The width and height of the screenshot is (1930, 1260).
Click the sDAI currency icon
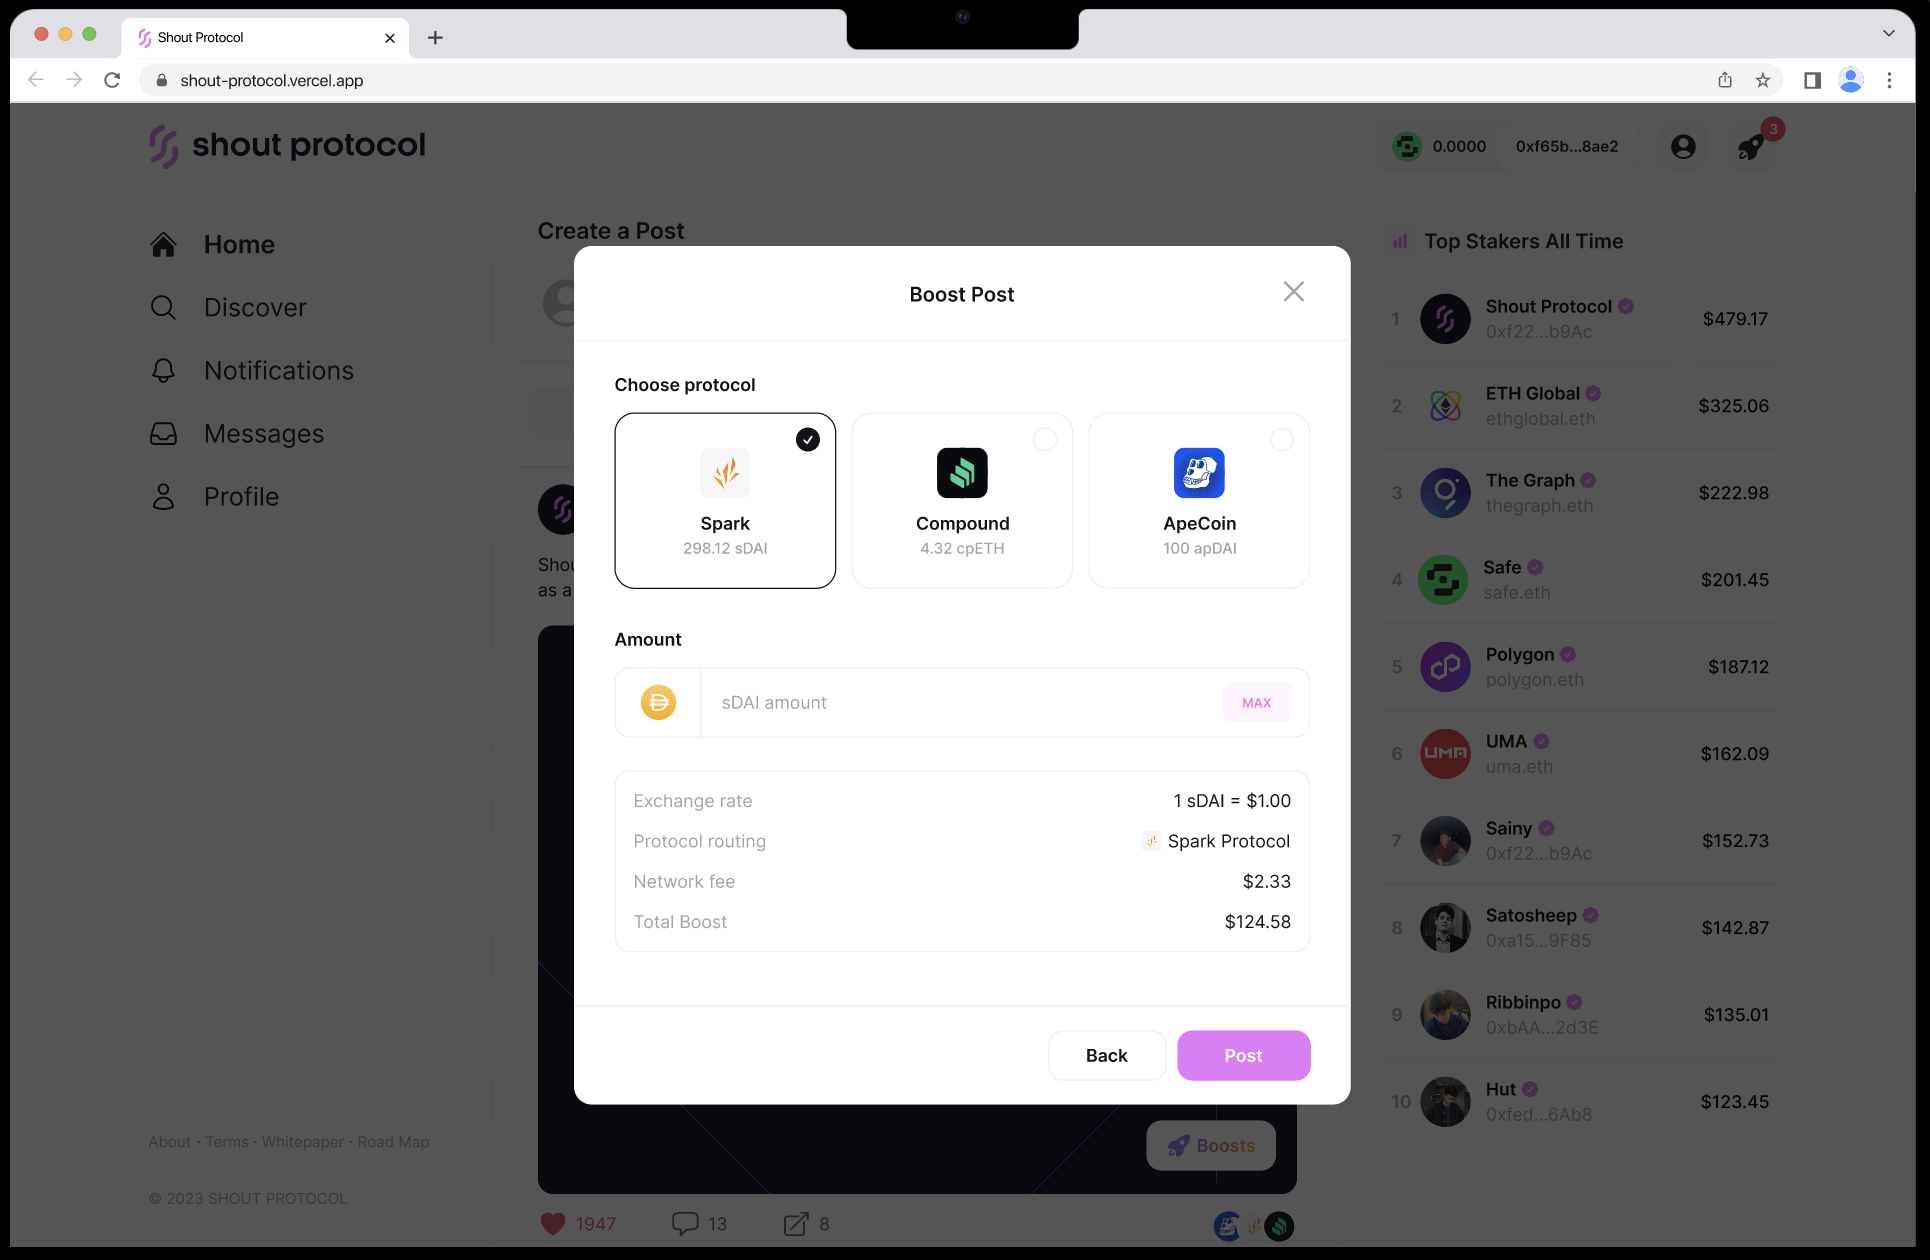point(657,700)
